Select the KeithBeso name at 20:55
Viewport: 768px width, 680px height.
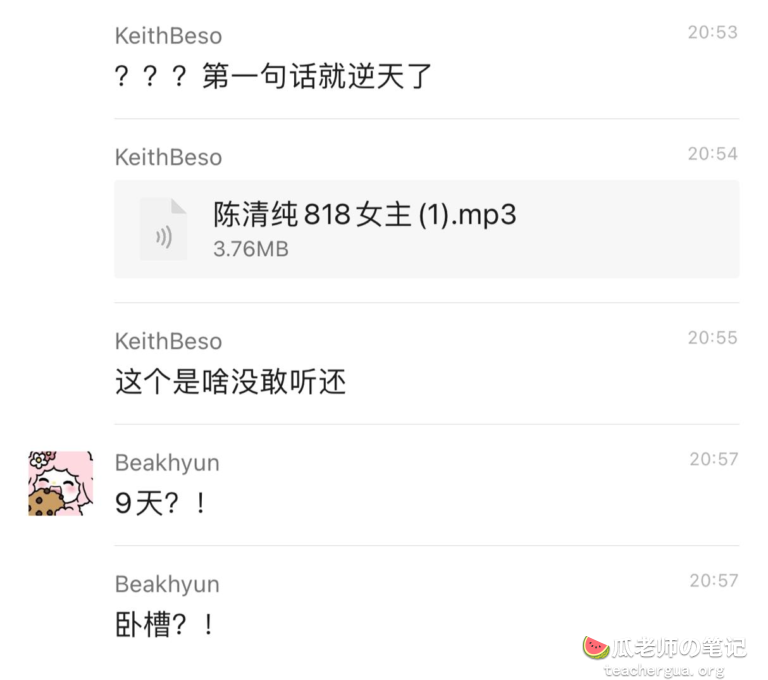(168, 341)
